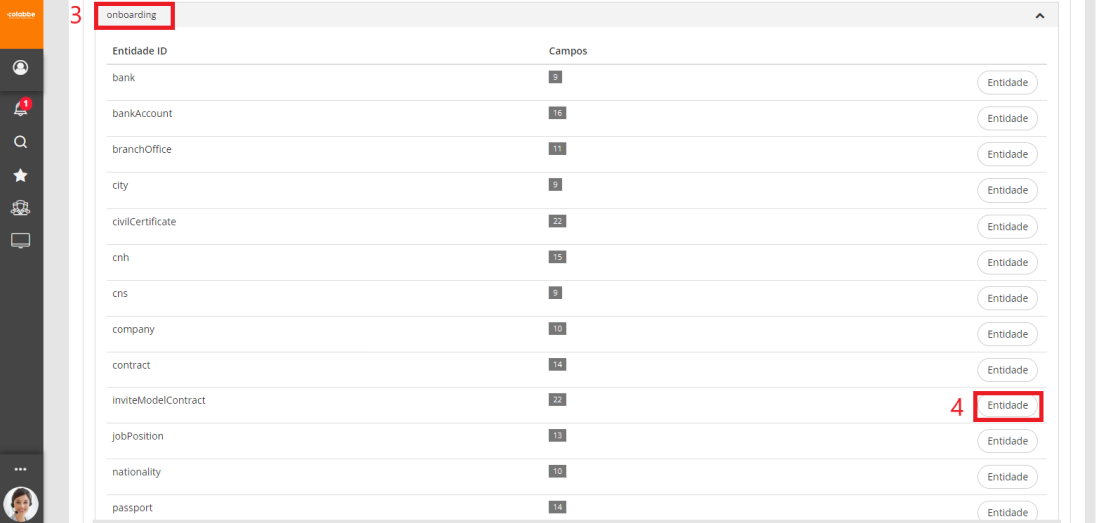
Task: Open the user profile icon in sidebar
Action: [x=21, y=68]
